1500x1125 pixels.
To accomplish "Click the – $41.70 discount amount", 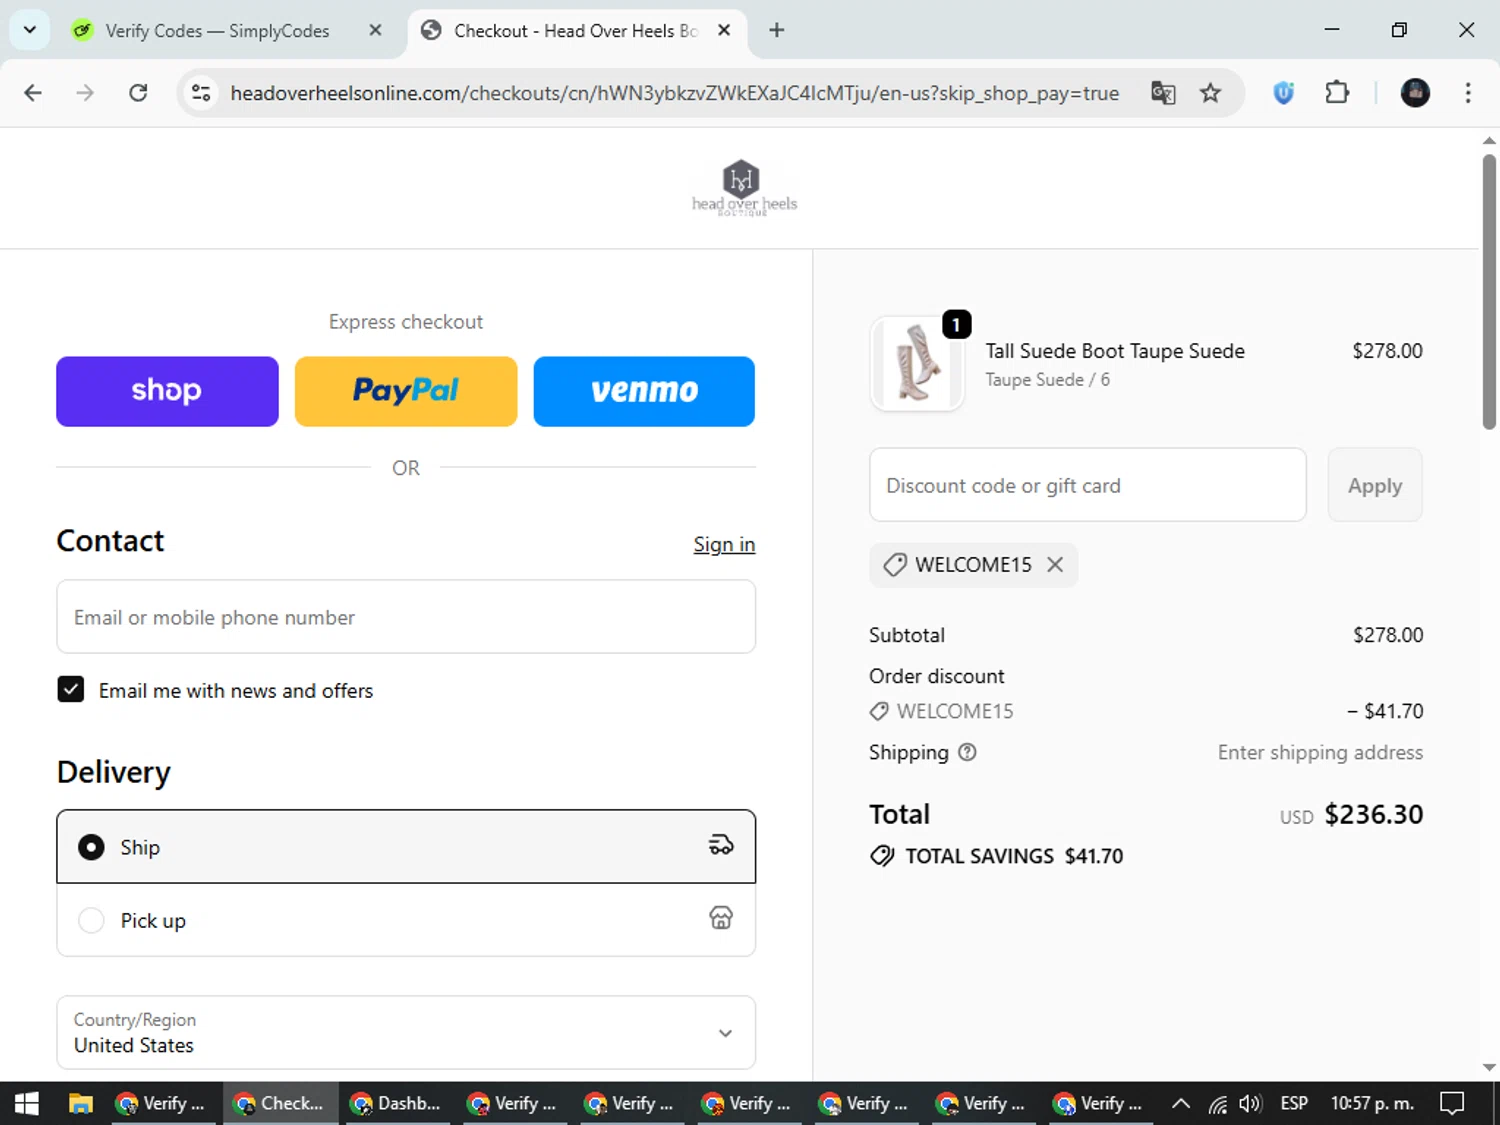I will [1385, 711].
